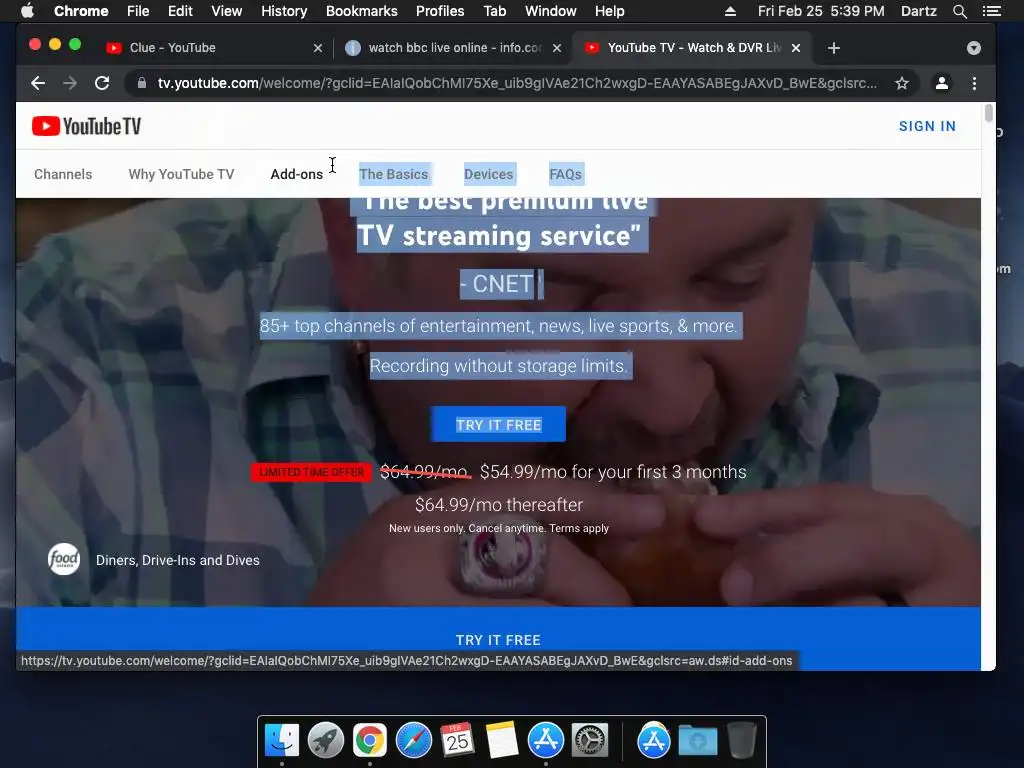Viewport: 1024px width, 768px height.
Task: Open a new tab with the plus icon
Action: point(833,48)
